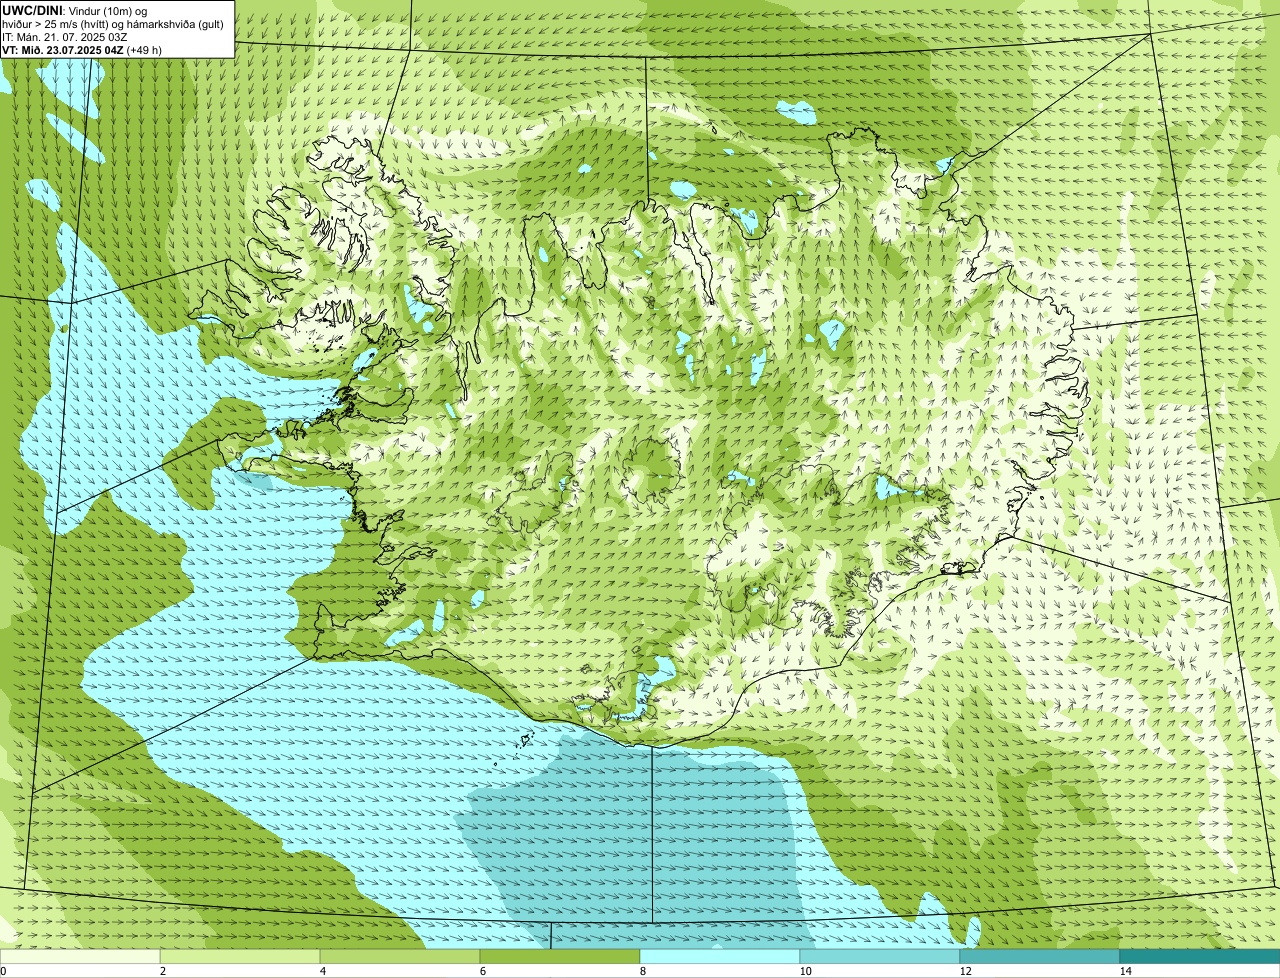Click the 0–2 m/s palest legend swatch

click(x=80, y=956)
